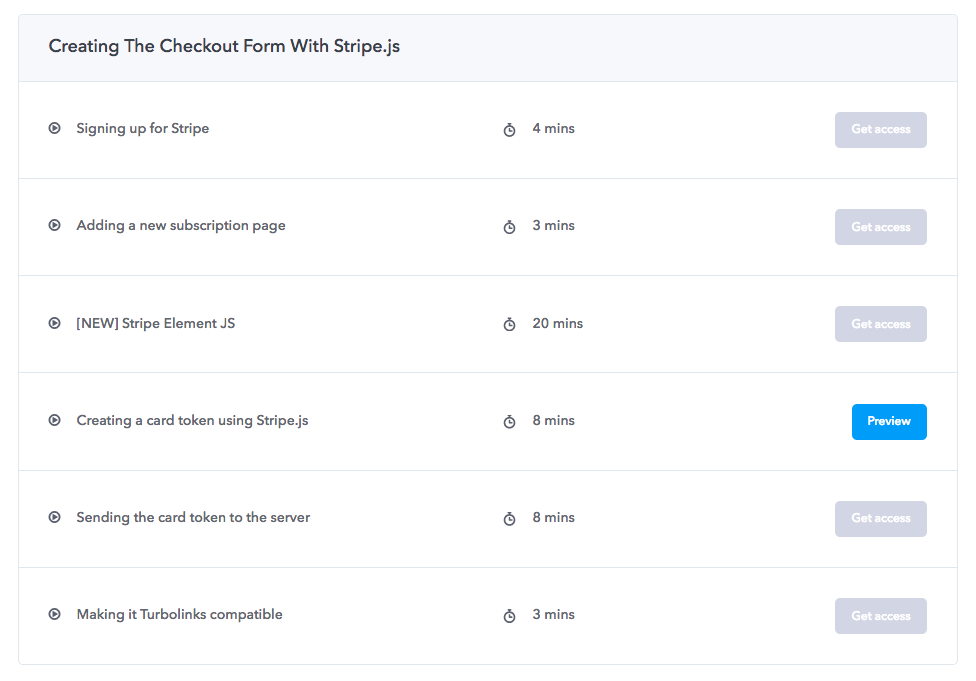
Task: Get access to [NEW] Stripe Element JS lesson
Action: [x=881, y=324]
